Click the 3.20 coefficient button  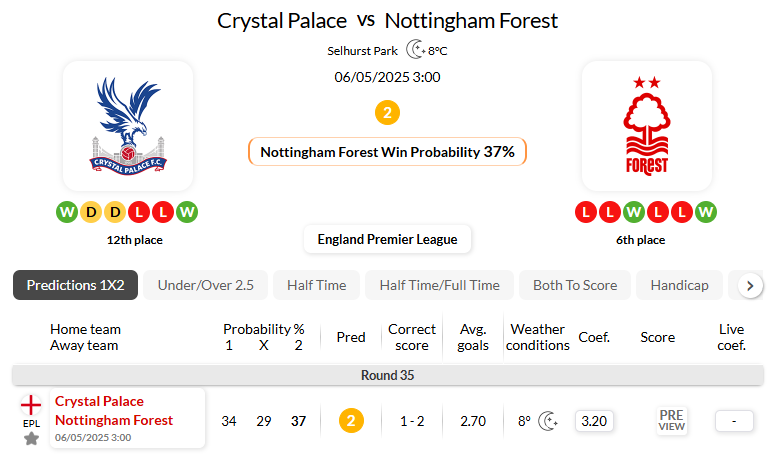[x=594, y=421]
